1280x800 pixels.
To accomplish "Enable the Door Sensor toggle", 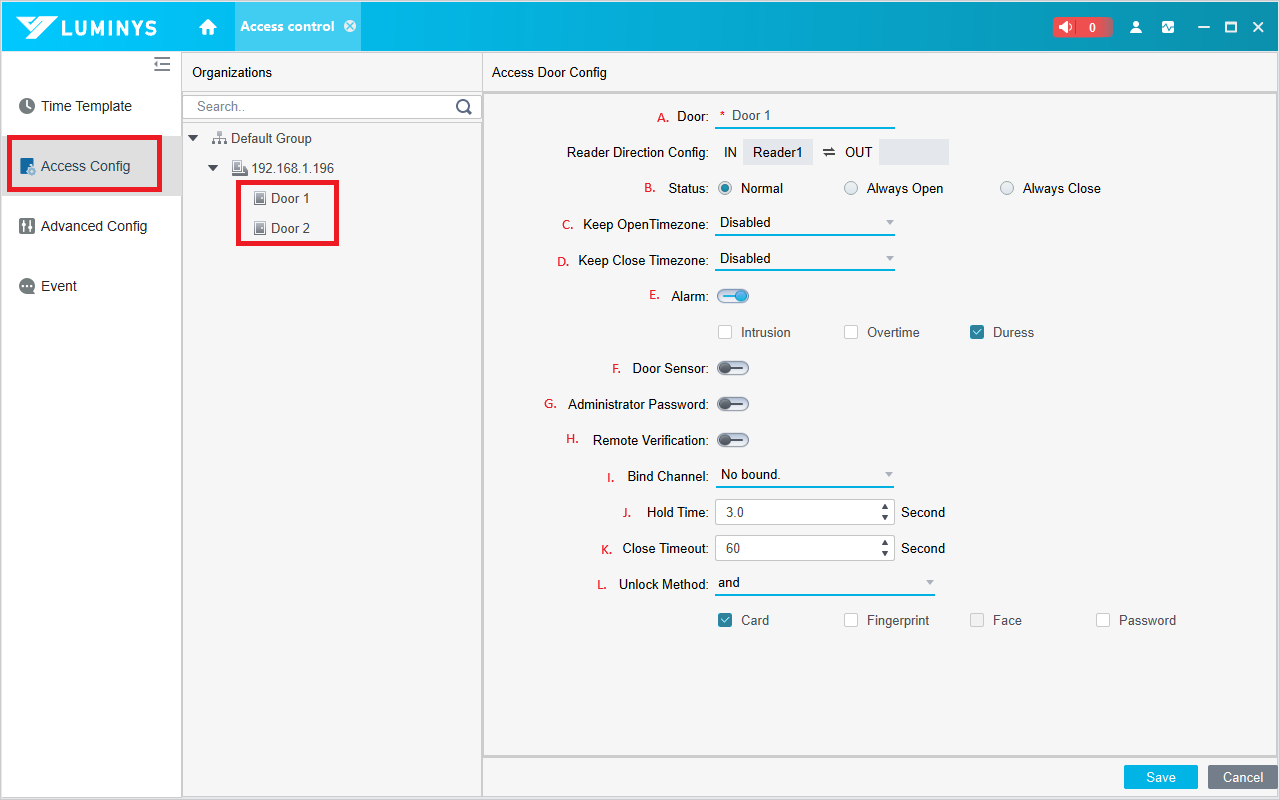I will click(733, 368).
